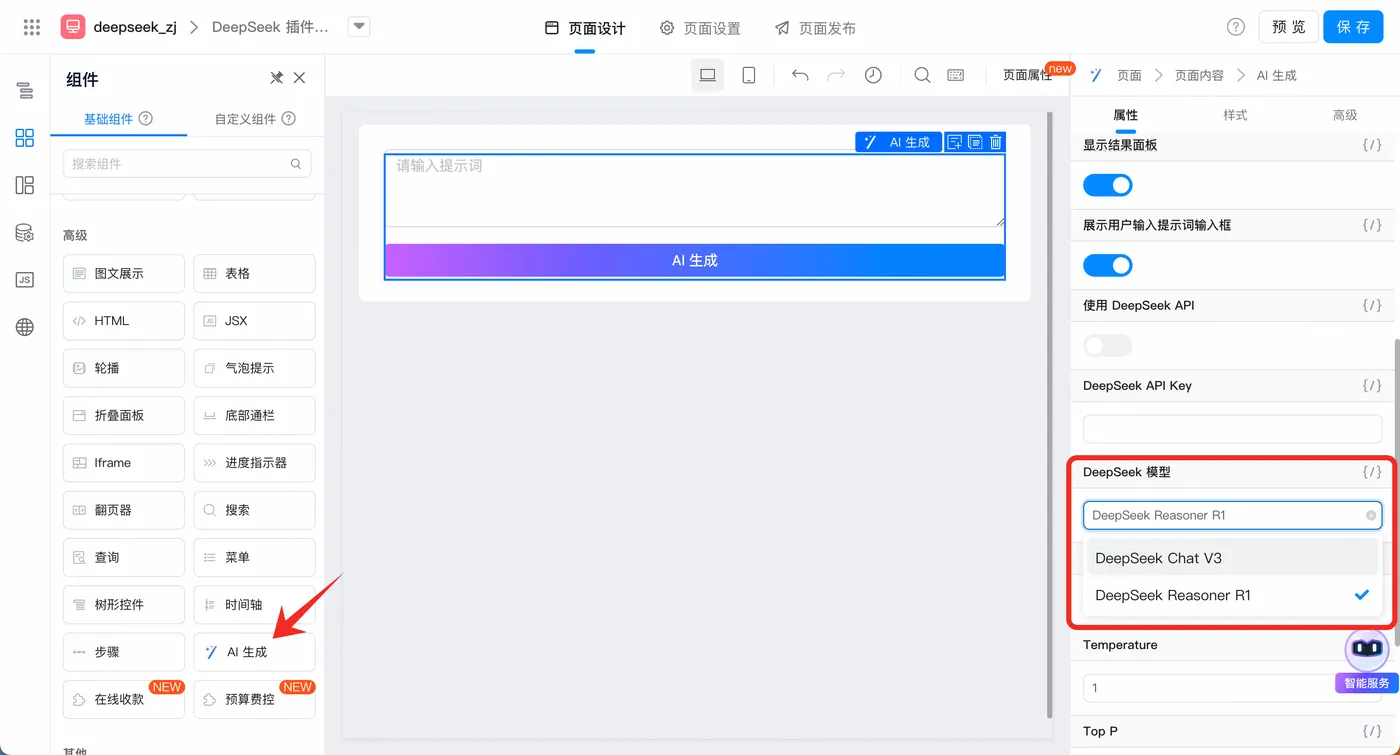Bind variable for 使用 DeepSeek API
This screenshot has width=1400, height=755.
pos(1372,305)
